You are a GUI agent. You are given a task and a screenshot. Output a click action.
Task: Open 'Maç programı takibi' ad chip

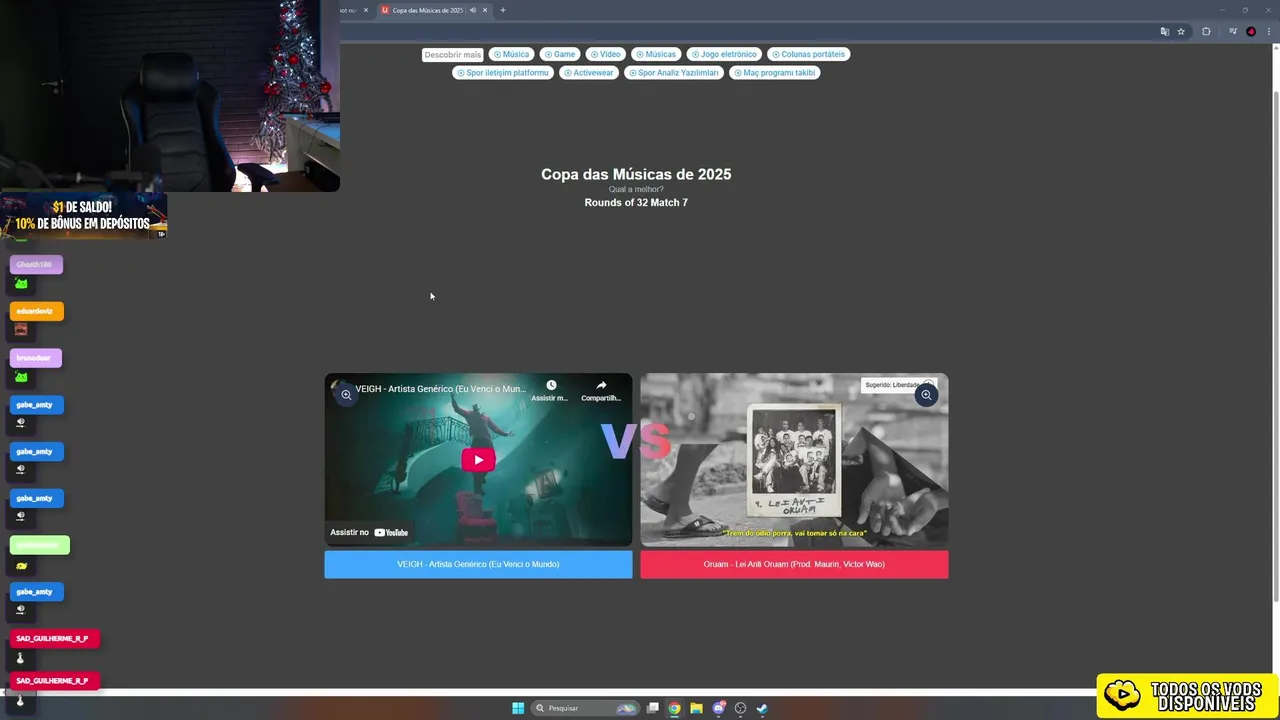pos(774,72)
